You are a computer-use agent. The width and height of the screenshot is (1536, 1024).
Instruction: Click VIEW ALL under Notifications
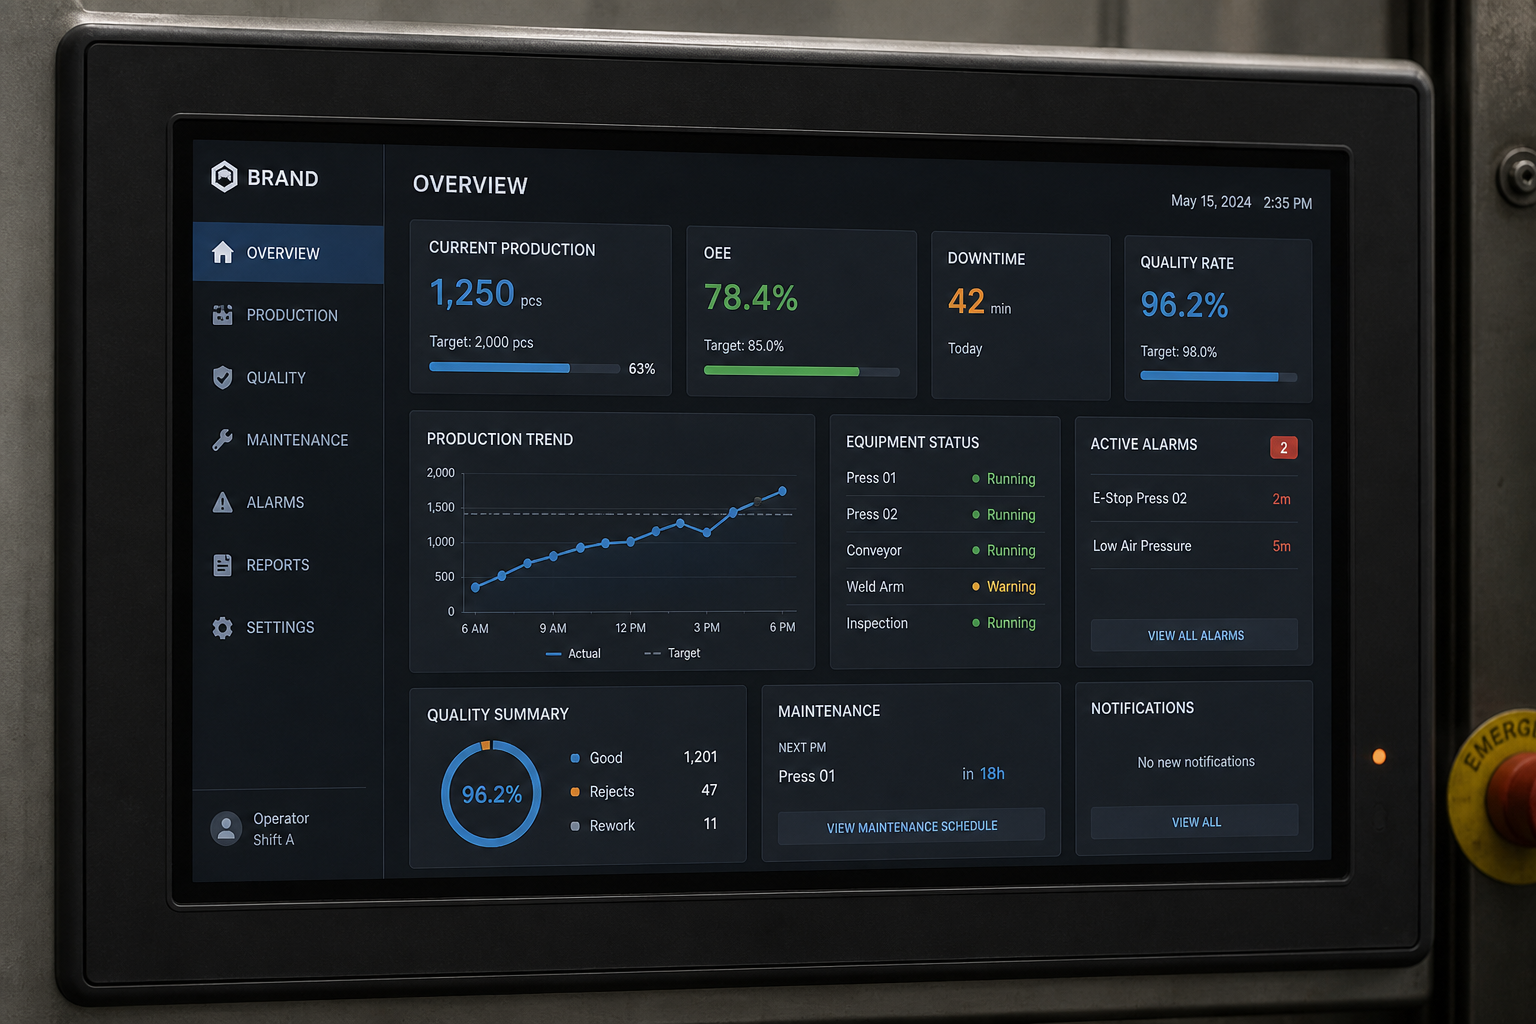(x=1194, y=821)
